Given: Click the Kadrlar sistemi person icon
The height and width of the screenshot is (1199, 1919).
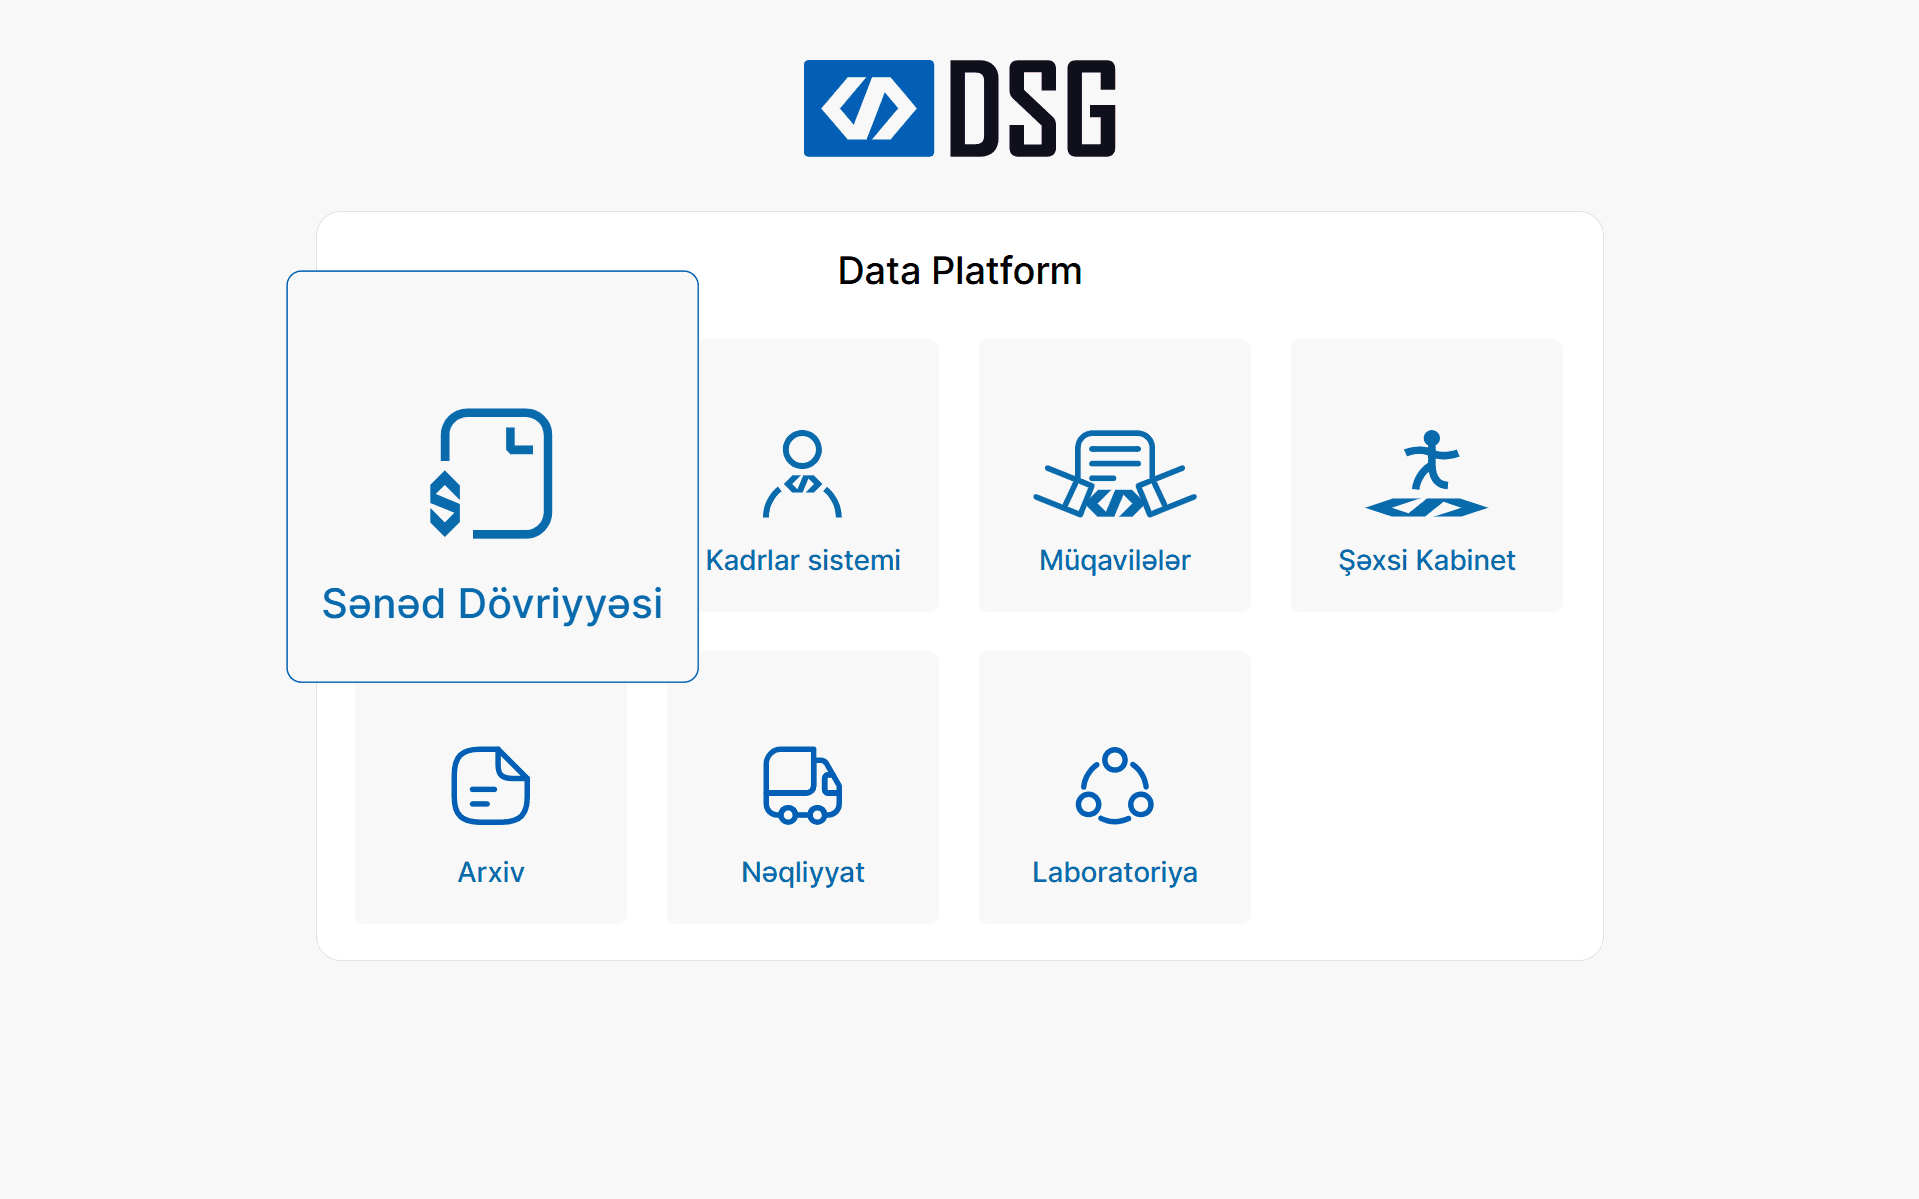Looking at the screenshot, I should click(x=802, y=474).
